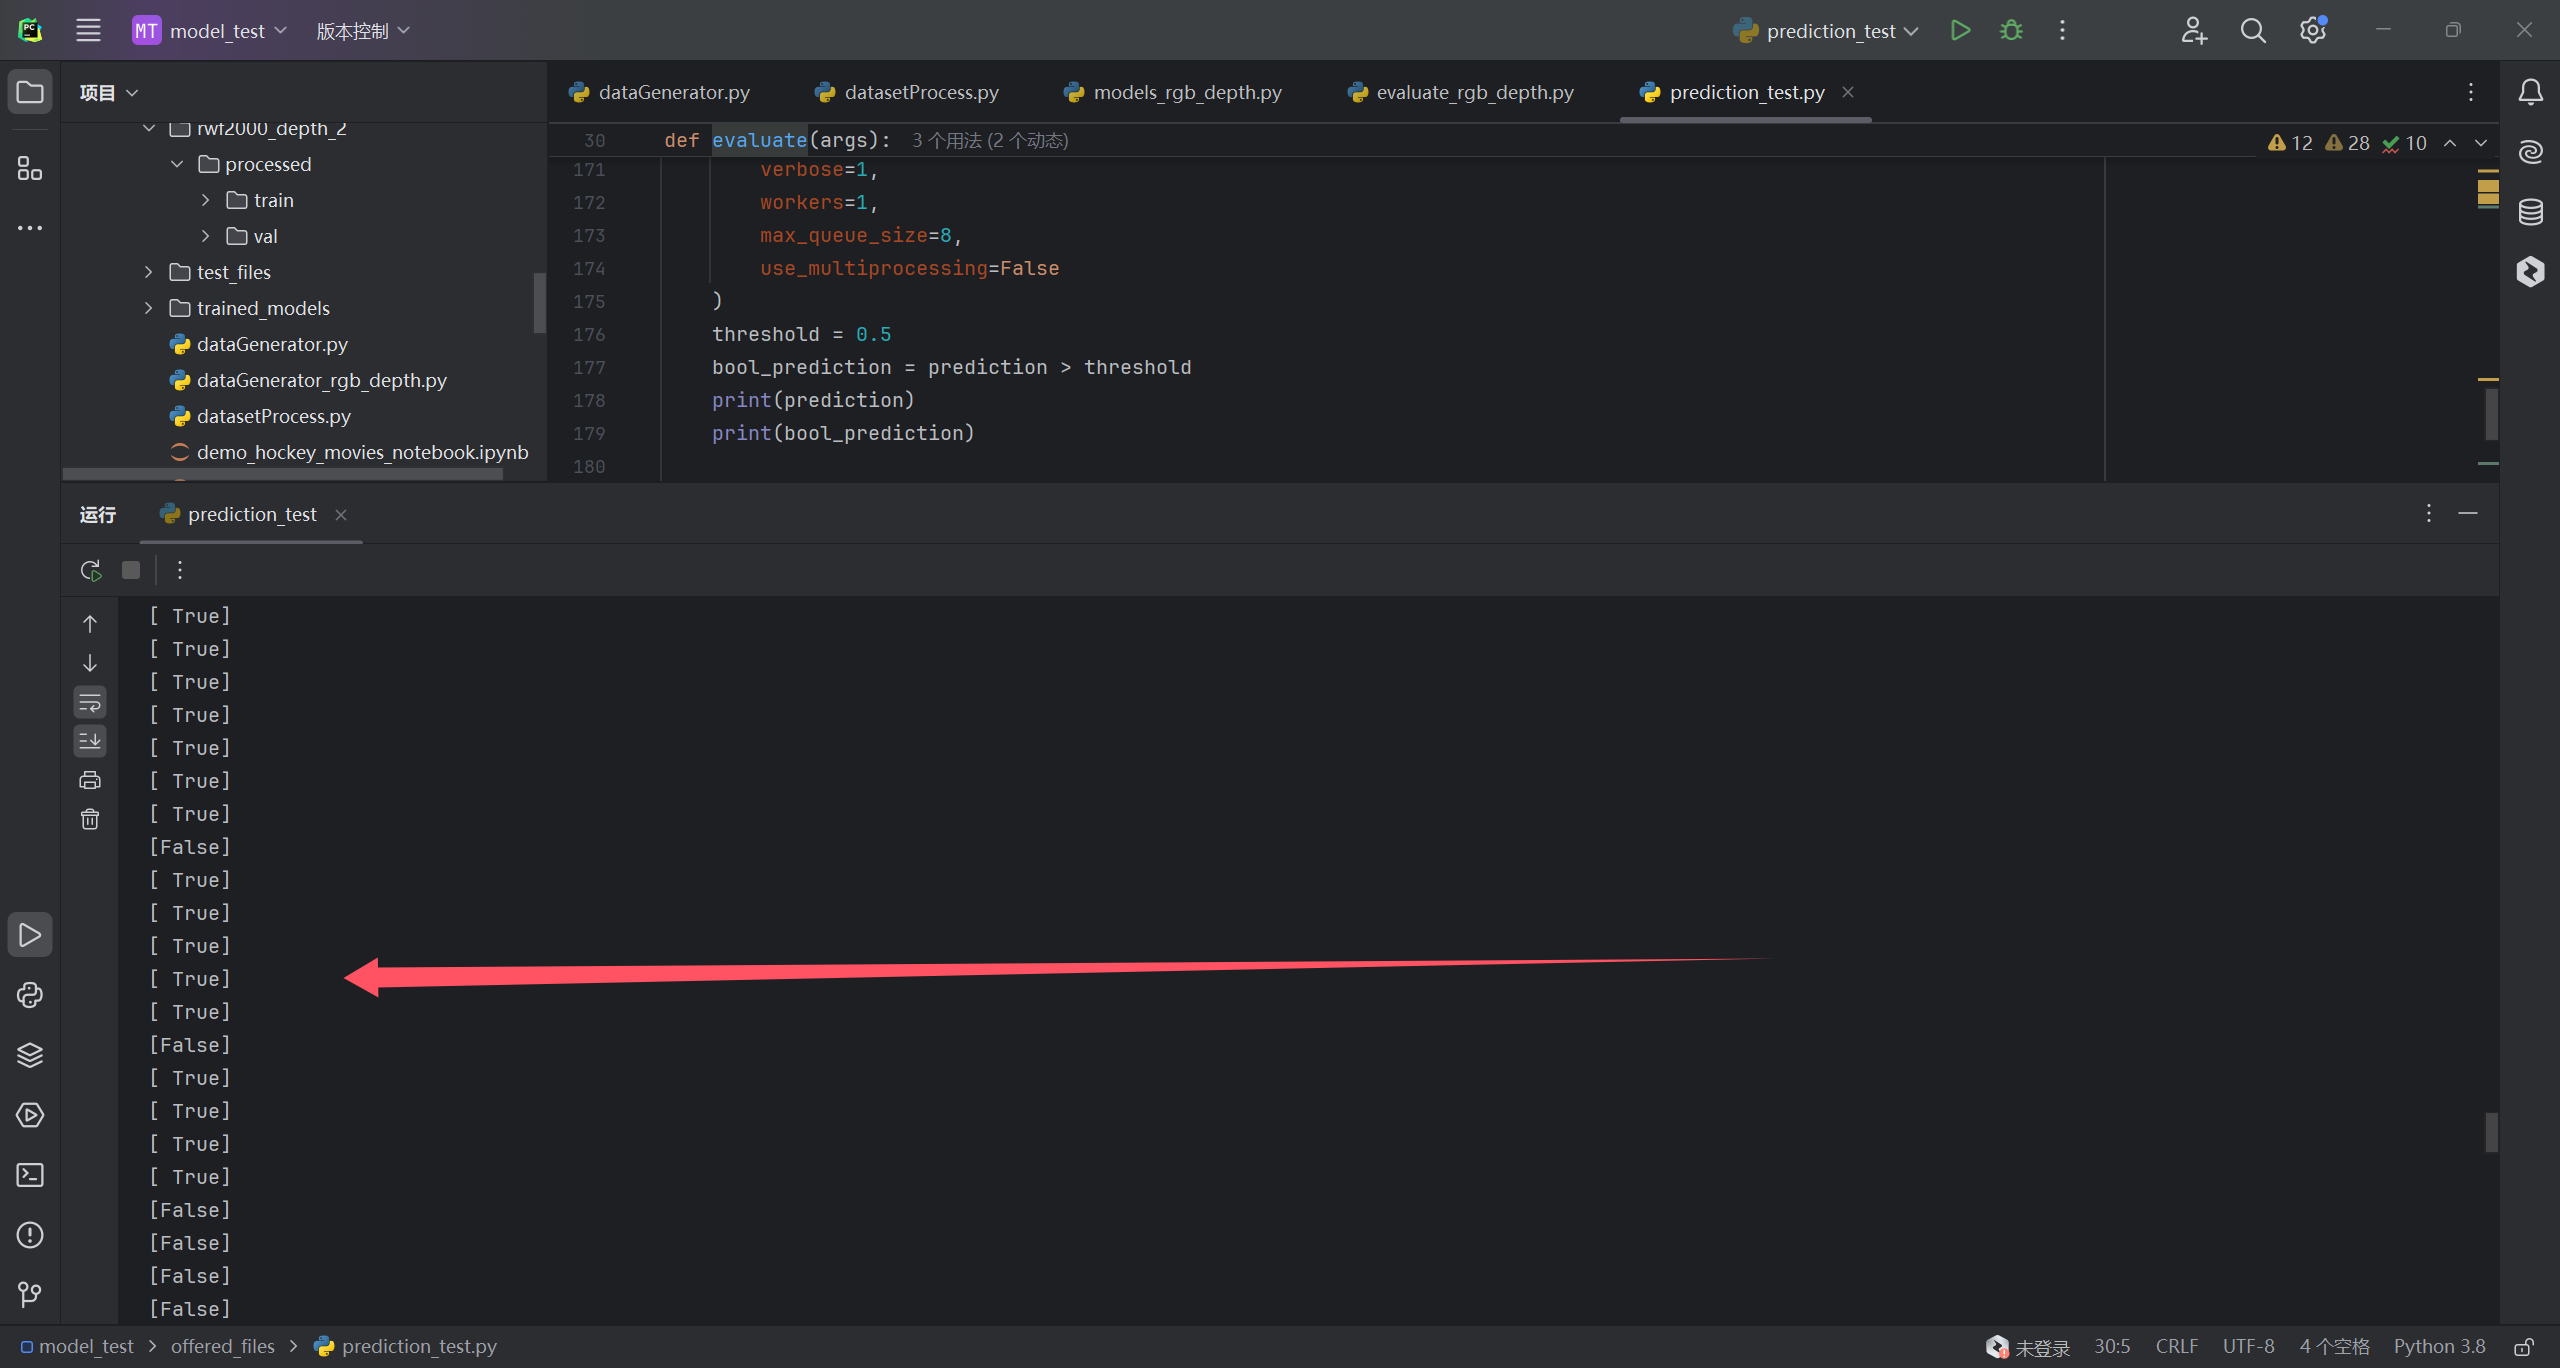Rerun prediction_test with the rerun icon
The height and width of the screenshot is (1368, 2560).
click(x=91, y=570)
